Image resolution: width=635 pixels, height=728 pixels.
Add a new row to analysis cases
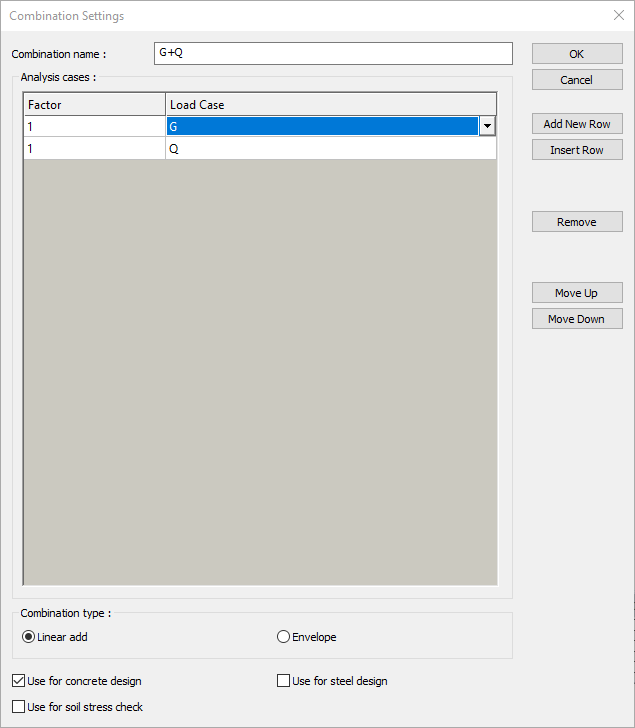coord(576,124)
